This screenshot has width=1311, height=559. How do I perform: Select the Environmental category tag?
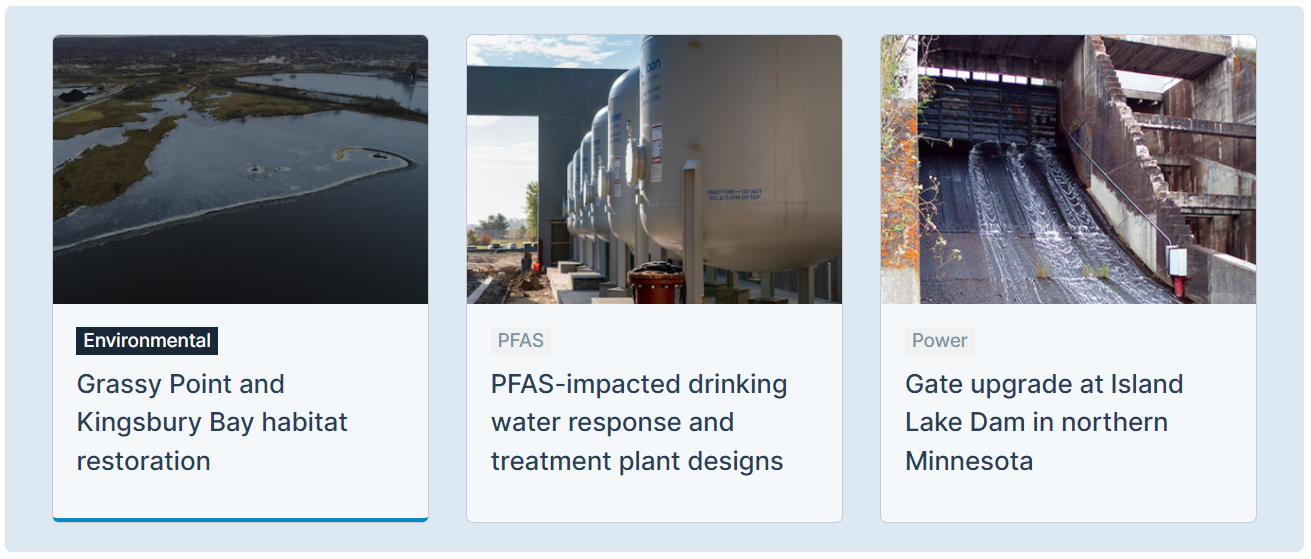[x=147, y=341]
